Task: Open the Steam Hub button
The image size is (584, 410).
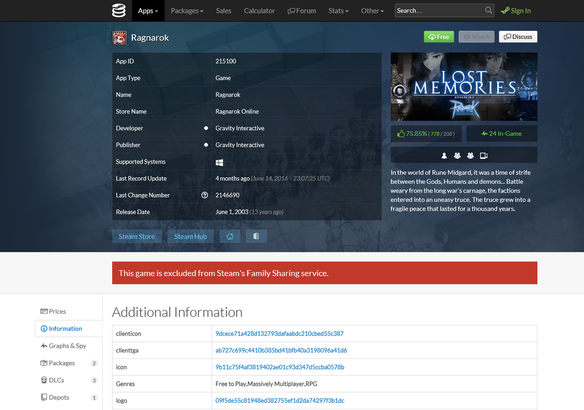Action: [190, 236]
